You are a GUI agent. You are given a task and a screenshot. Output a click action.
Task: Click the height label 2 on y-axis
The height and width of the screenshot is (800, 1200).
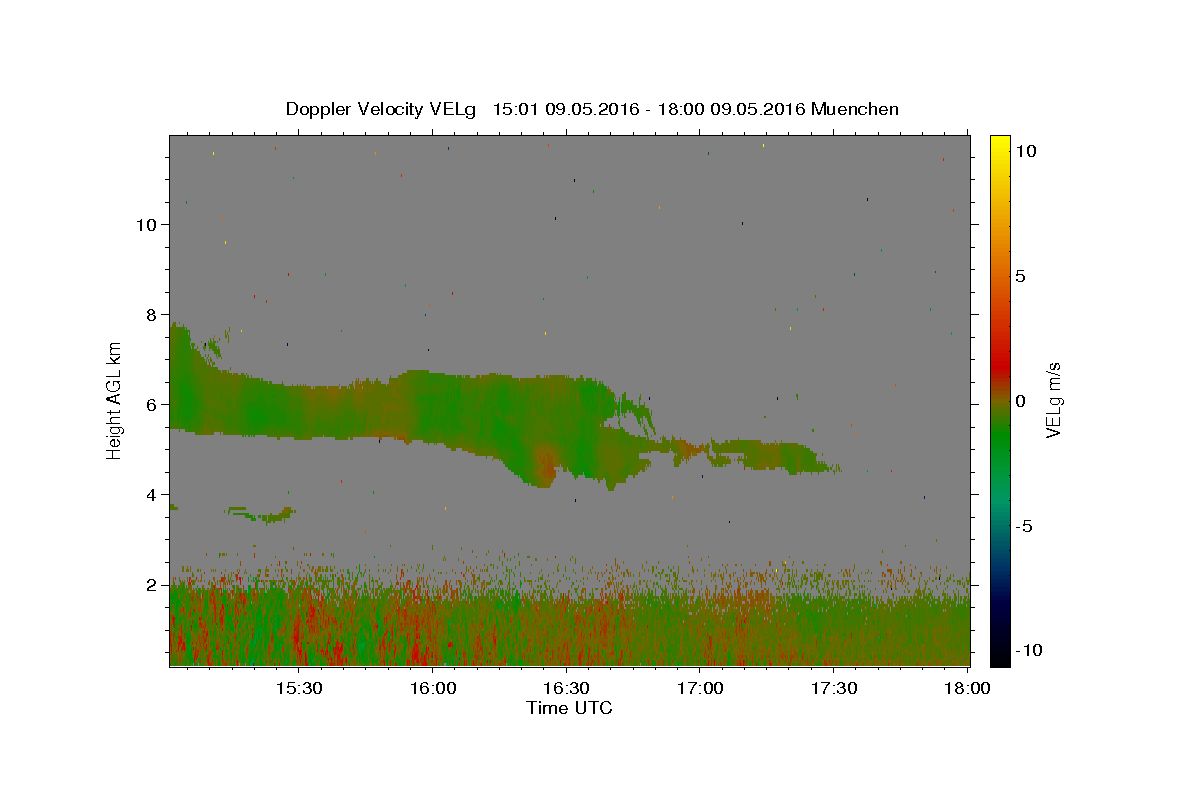152,585
